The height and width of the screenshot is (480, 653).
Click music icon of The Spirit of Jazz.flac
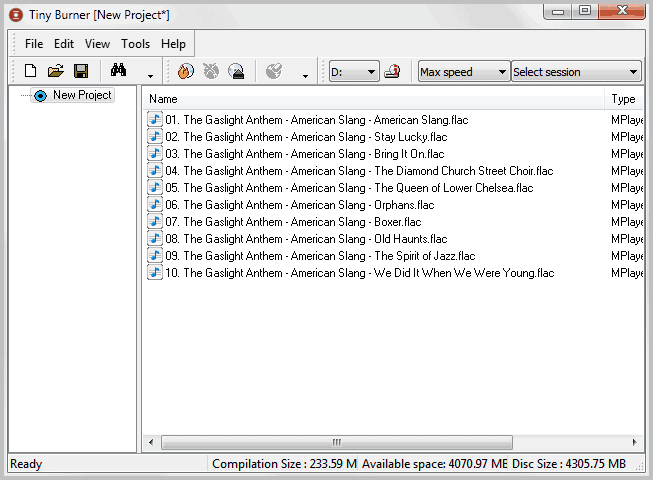point(155,256)
